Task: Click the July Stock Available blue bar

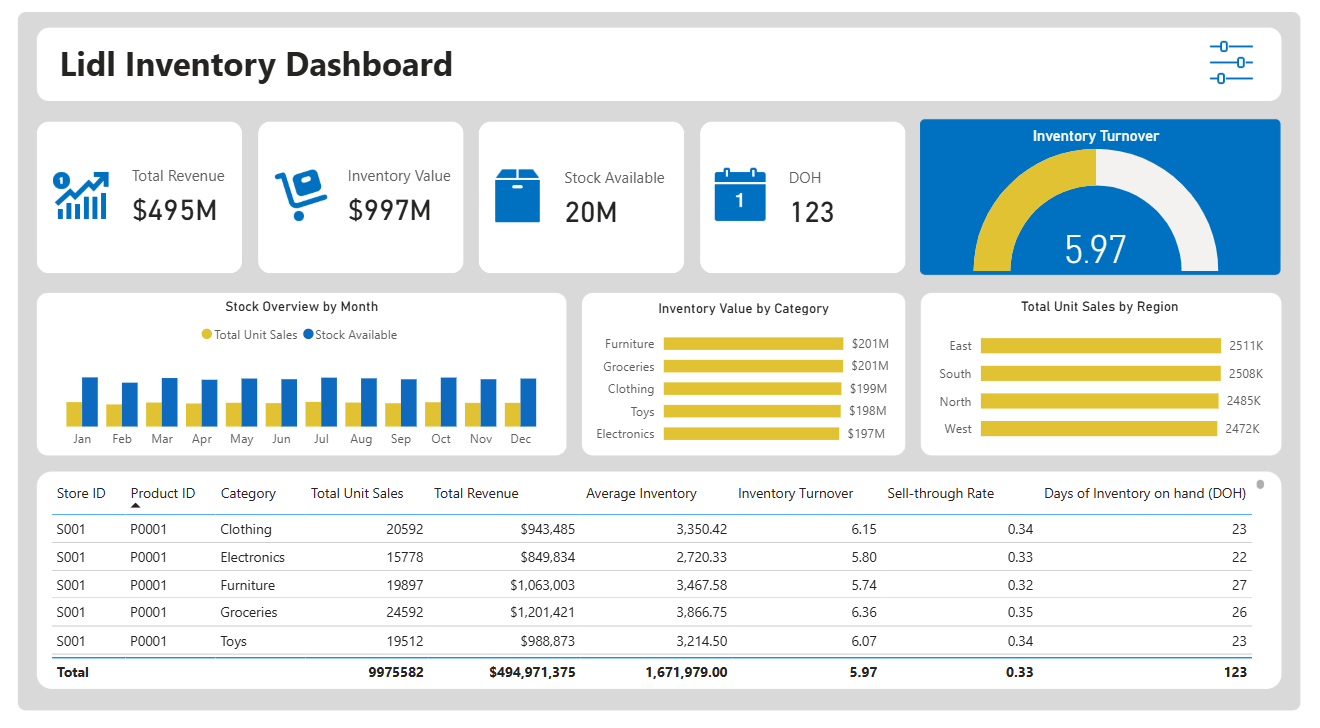Action: pos(329,402)
